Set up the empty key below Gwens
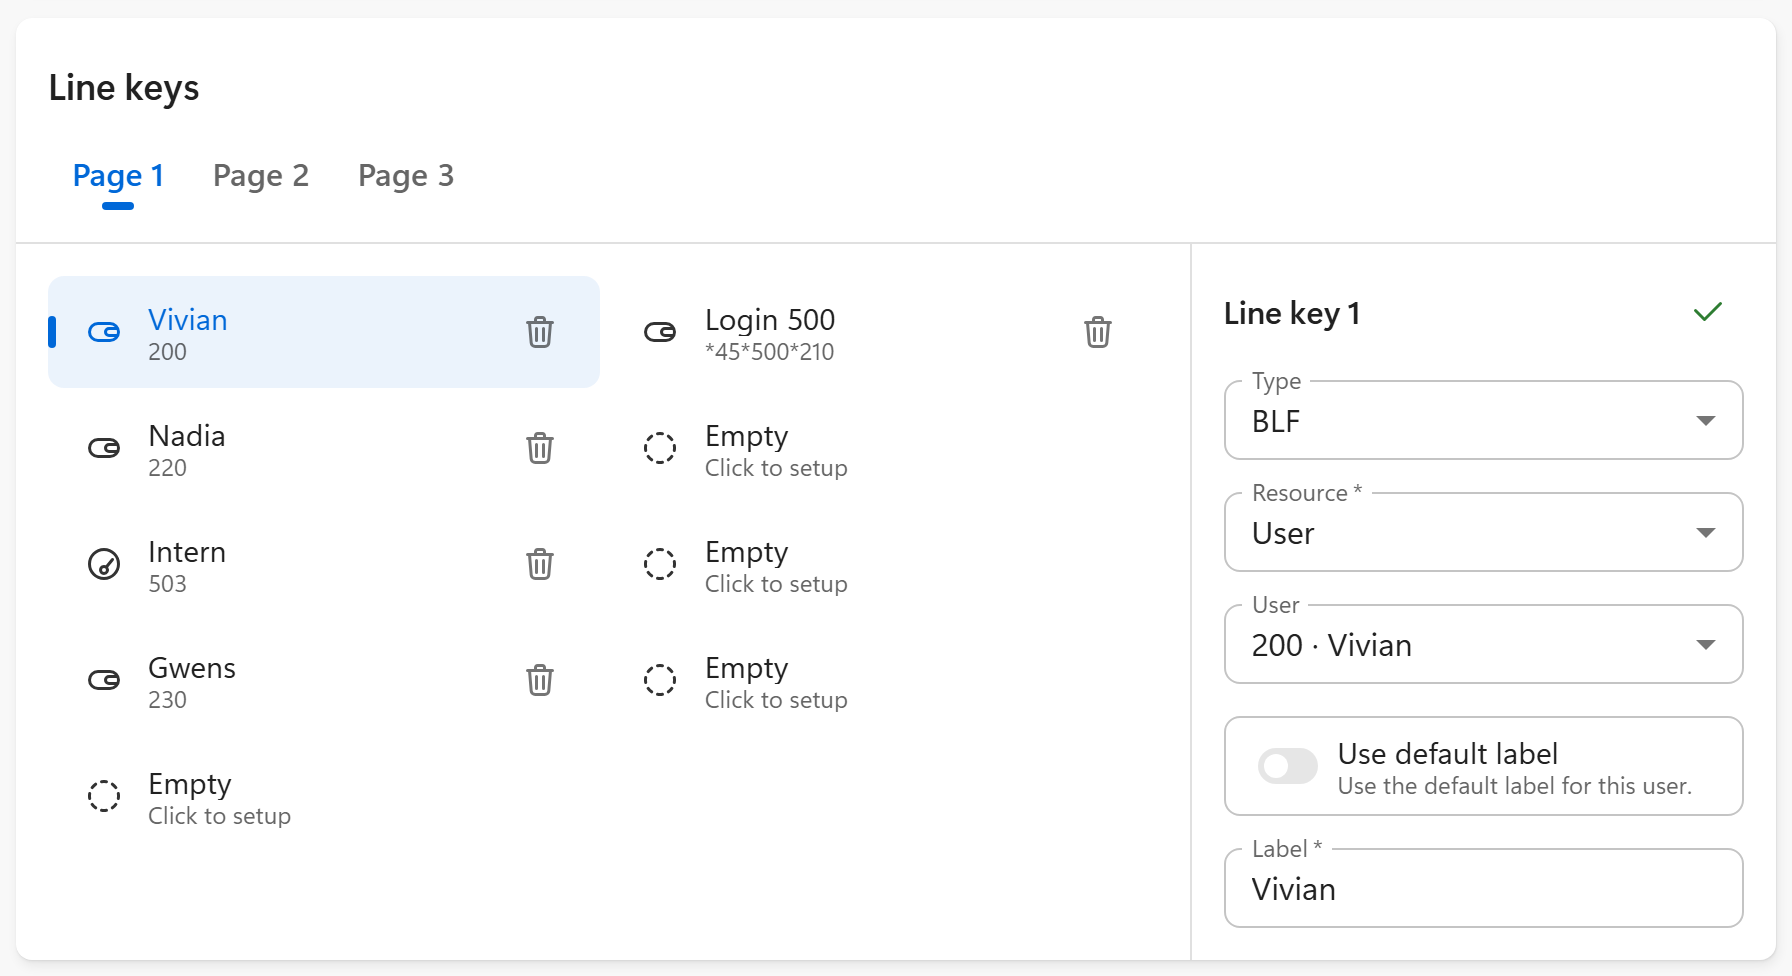Viewport: 1792px width, 976px height. pos(219,797)
